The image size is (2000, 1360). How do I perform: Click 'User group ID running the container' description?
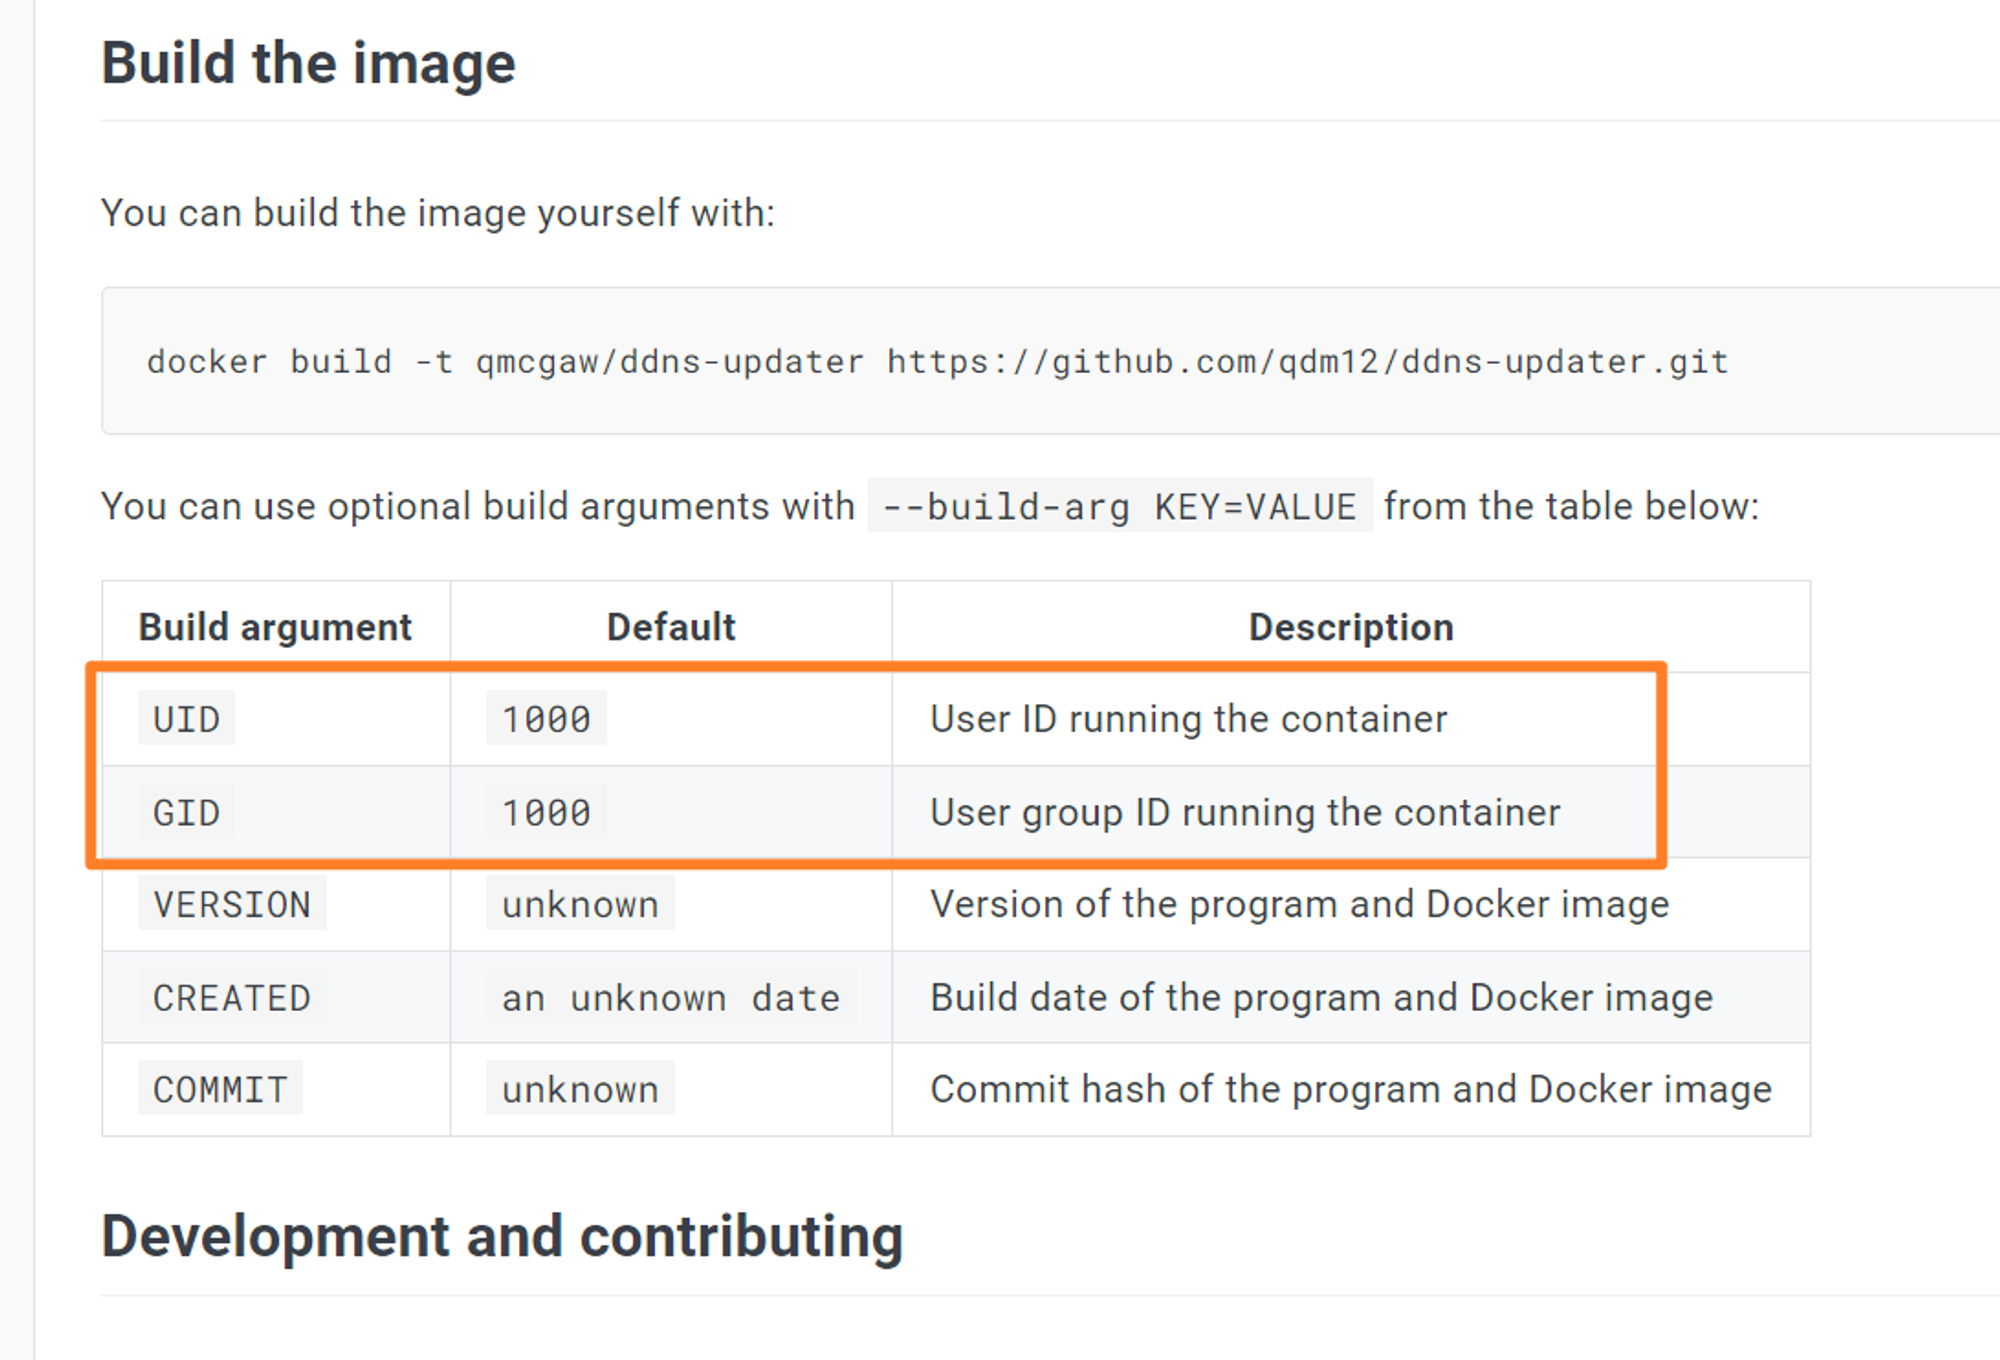pyautogui.click(x=1245, y=812)
